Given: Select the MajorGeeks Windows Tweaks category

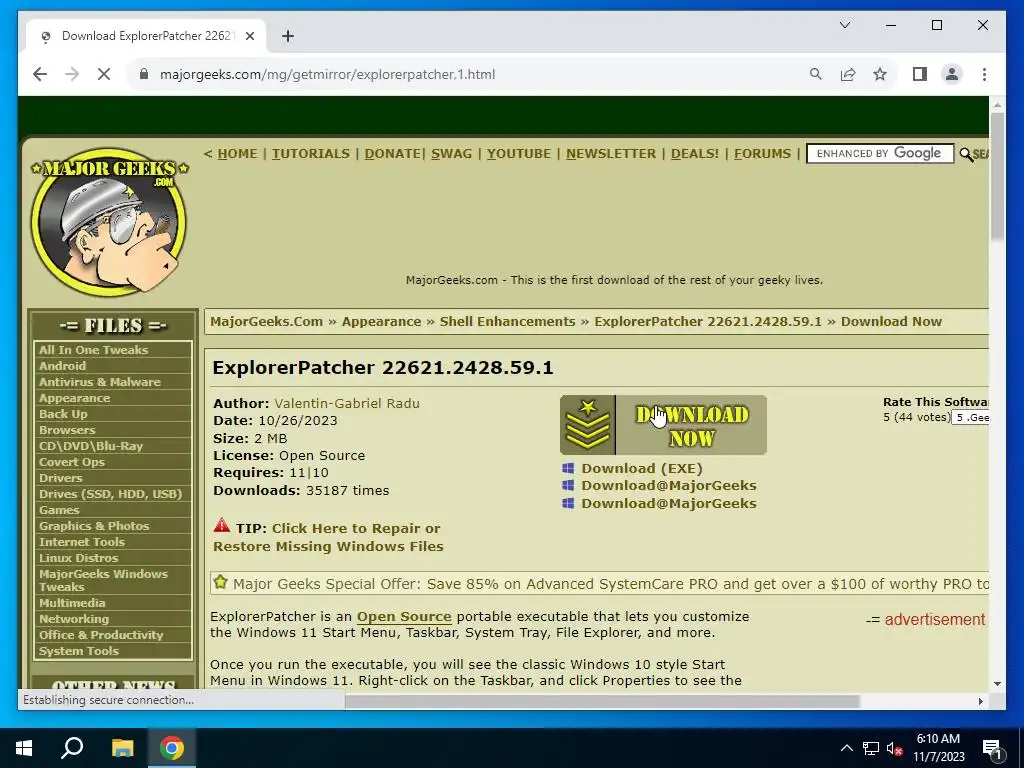Looking at the screenshot, I should [x=113, y=580].
